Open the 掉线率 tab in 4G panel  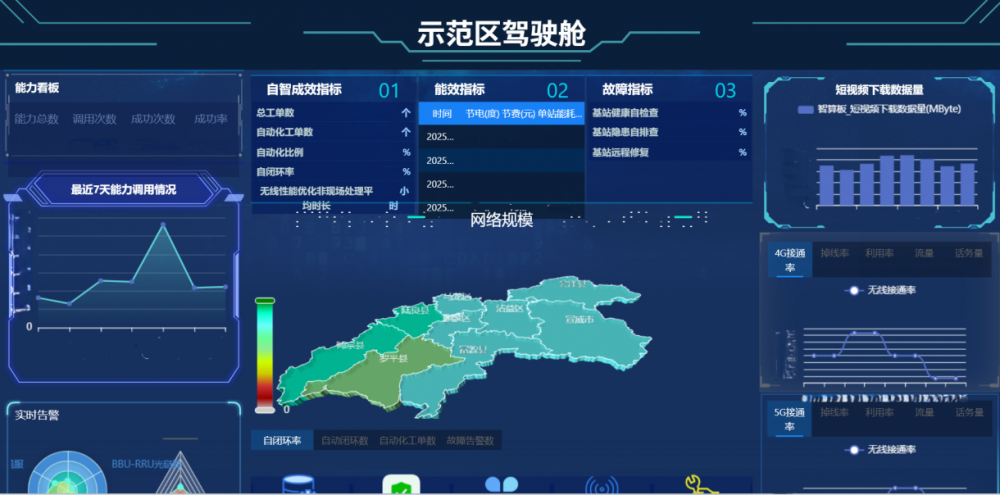tap(834, 254)
